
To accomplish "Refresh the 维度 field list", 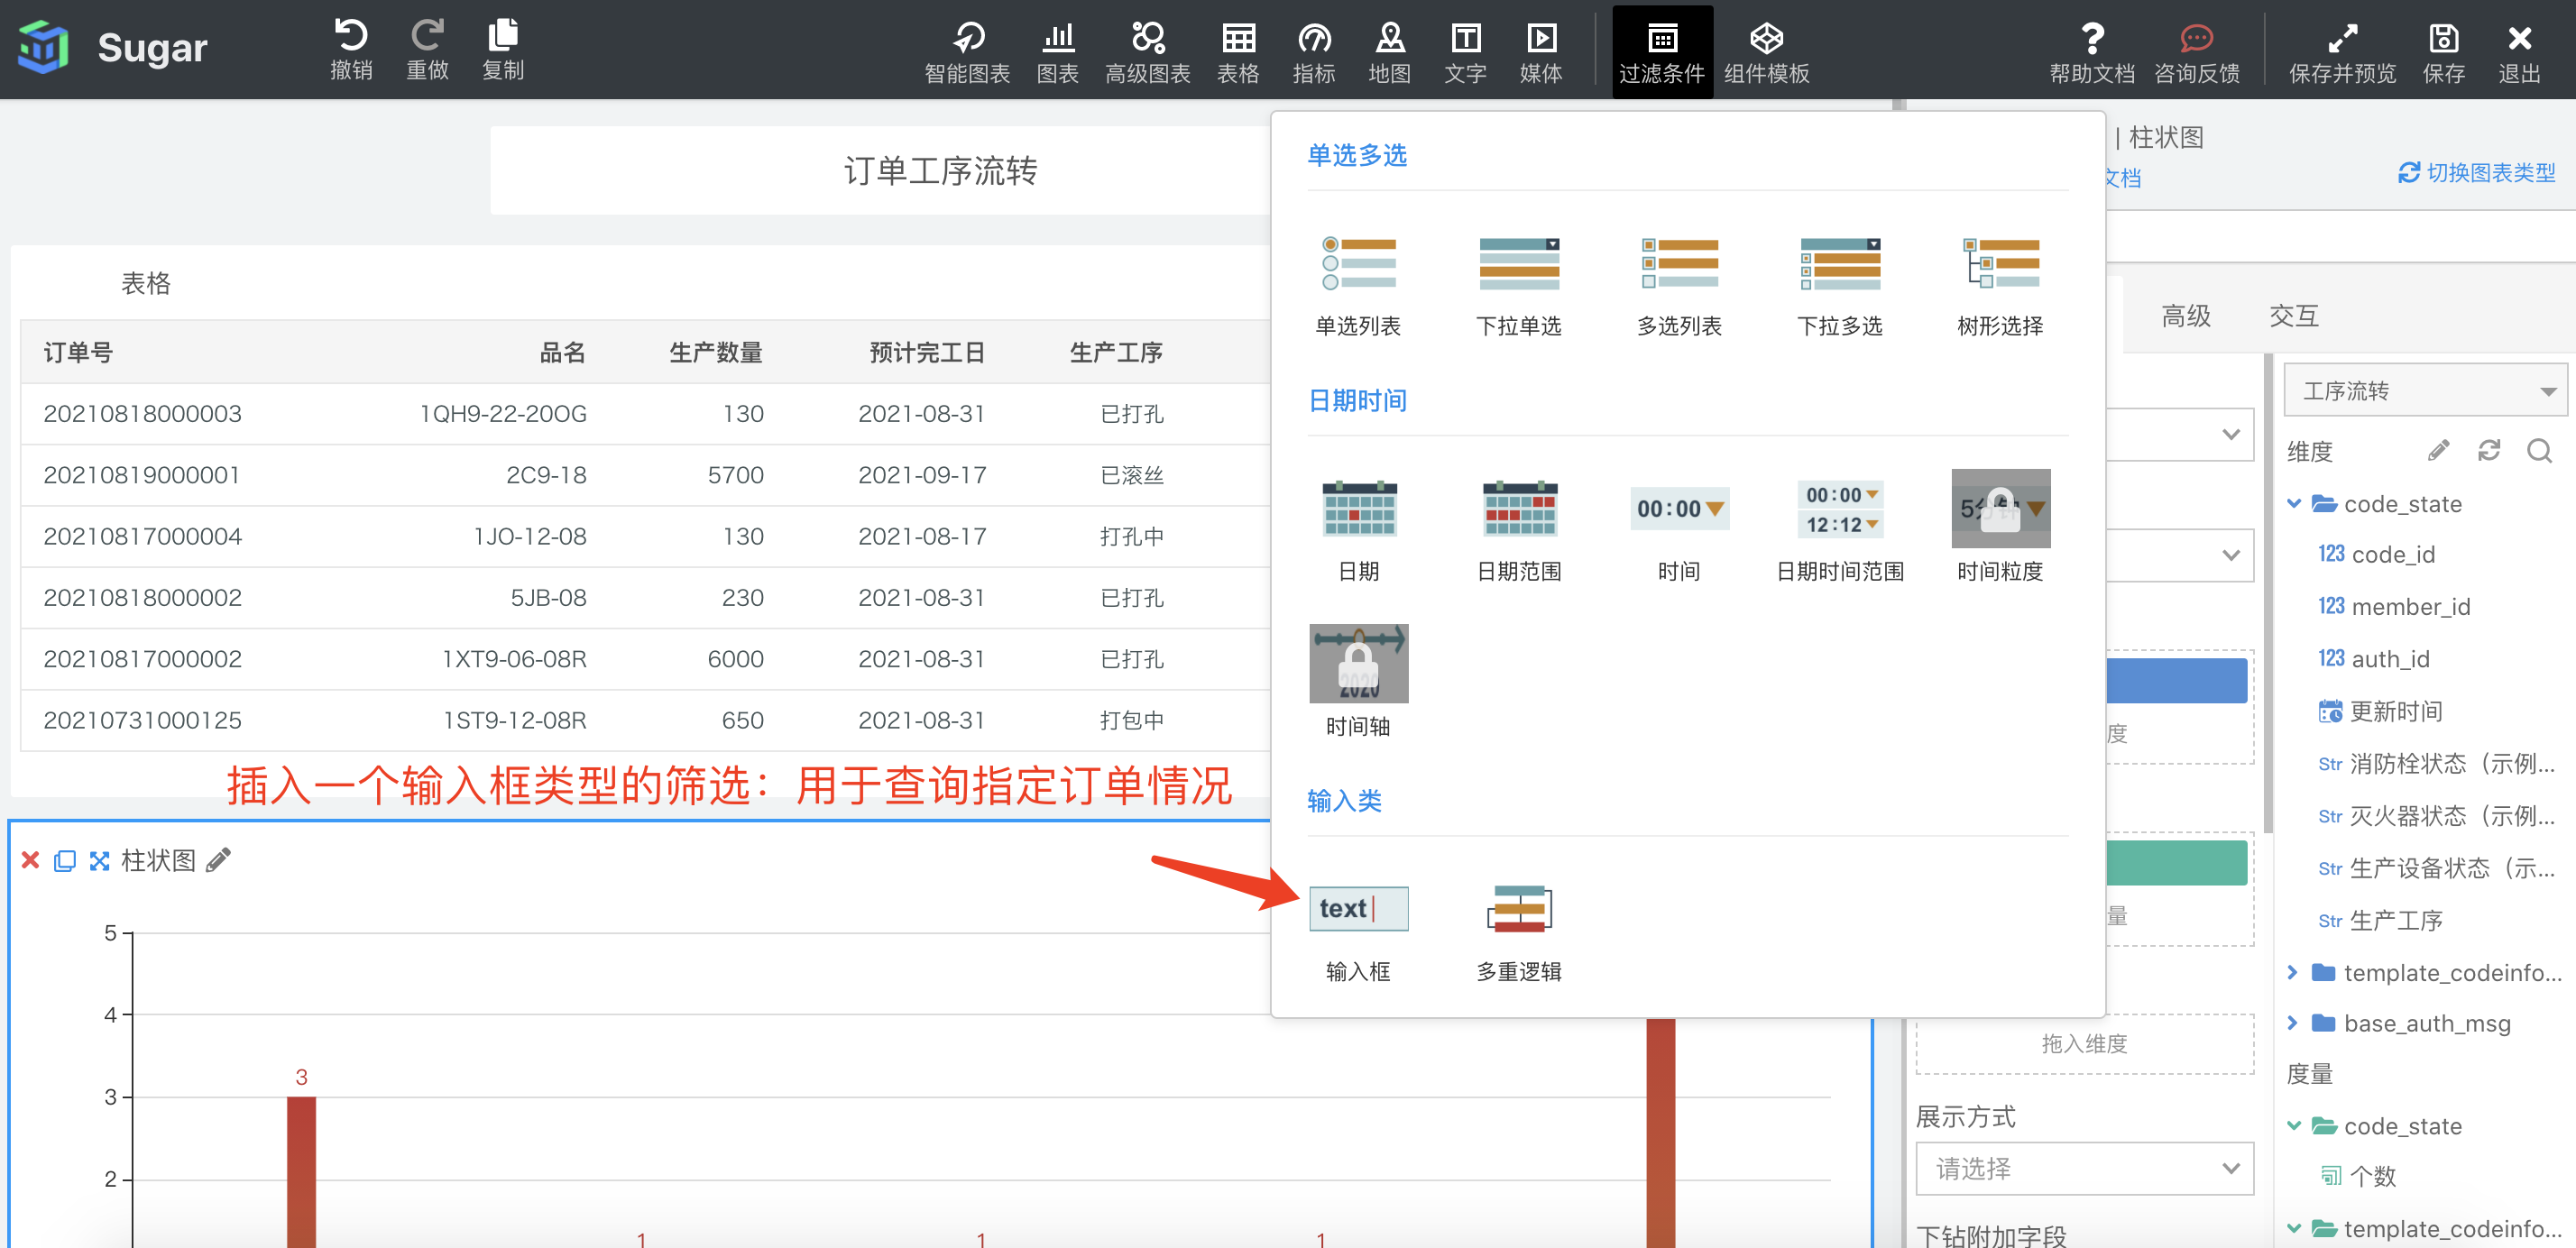I will tap(2489, 451).
